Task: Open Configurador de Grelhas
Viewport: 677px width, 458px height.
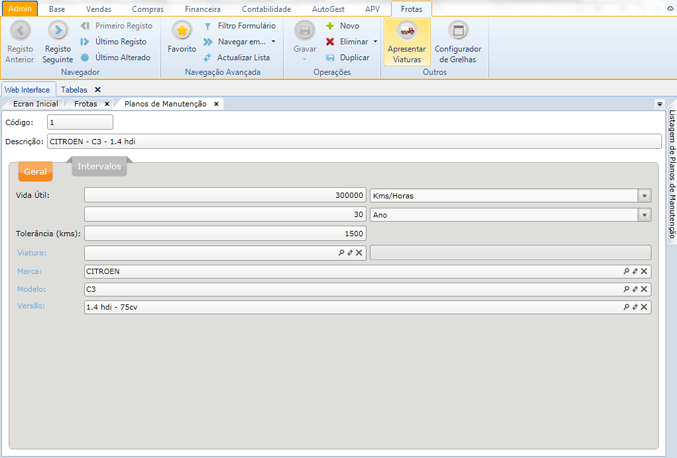Action: pyautogui.click(x=458, y=32)
